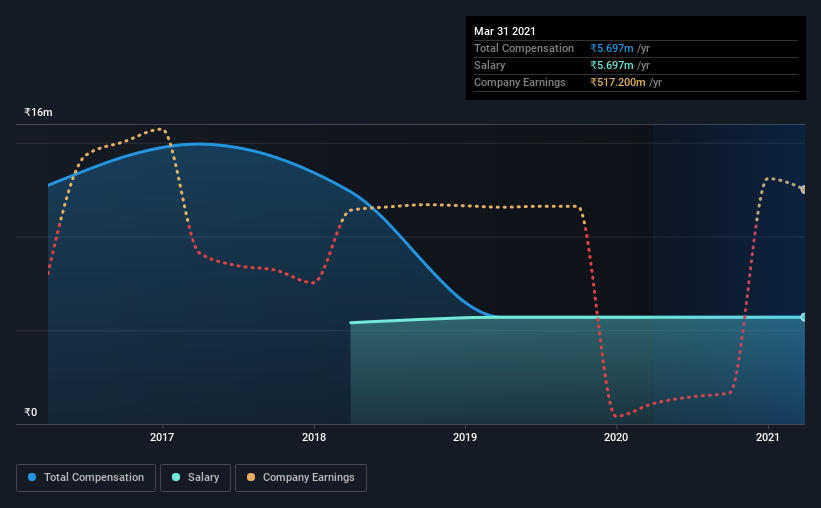This screenshot has height=508, width=821.
Task: Click the Company Earnings ₹517.200m tooltip value
Action: pos(618,82)
